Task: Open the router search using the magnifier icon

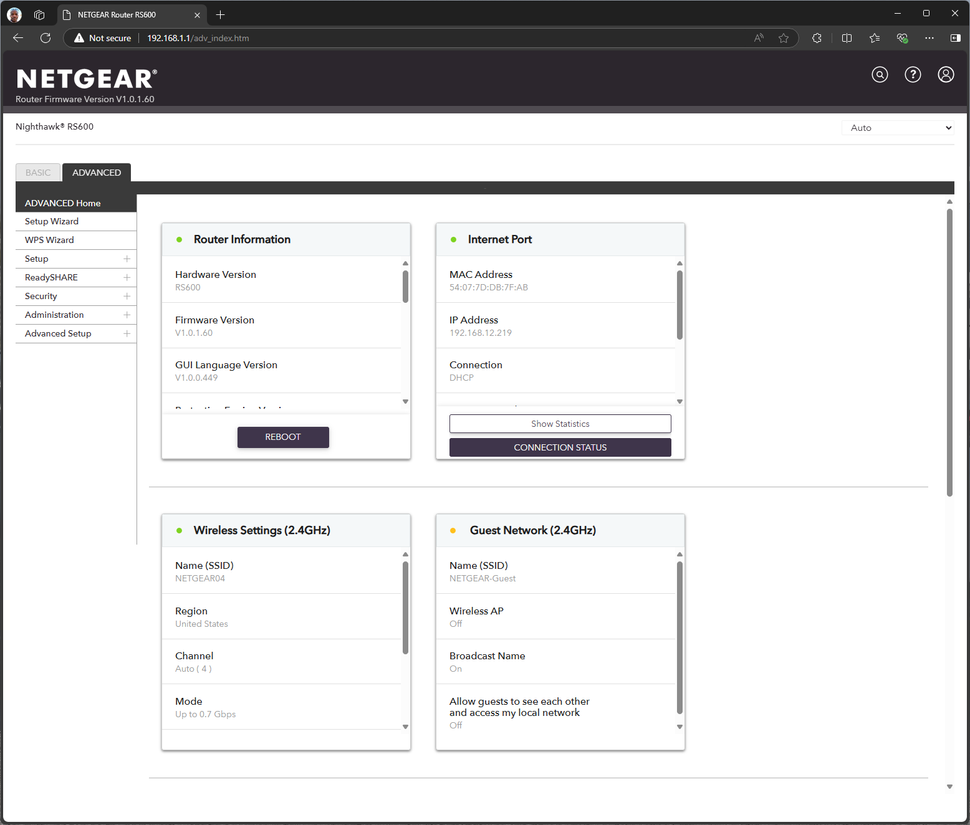Action: click(x=879, y=74)
